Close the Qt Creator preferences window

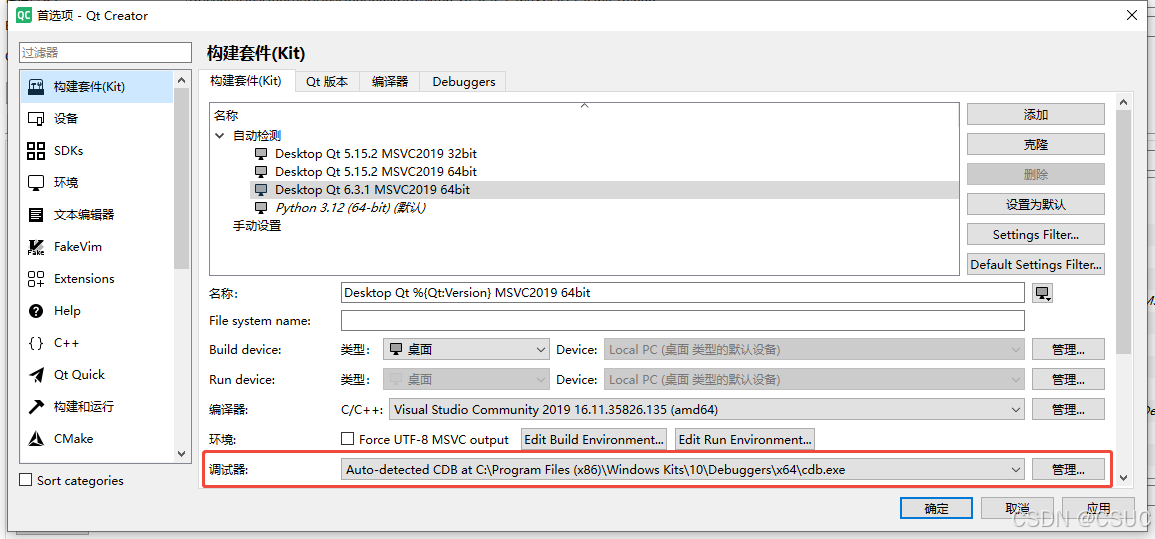[x=1131, y=14]
